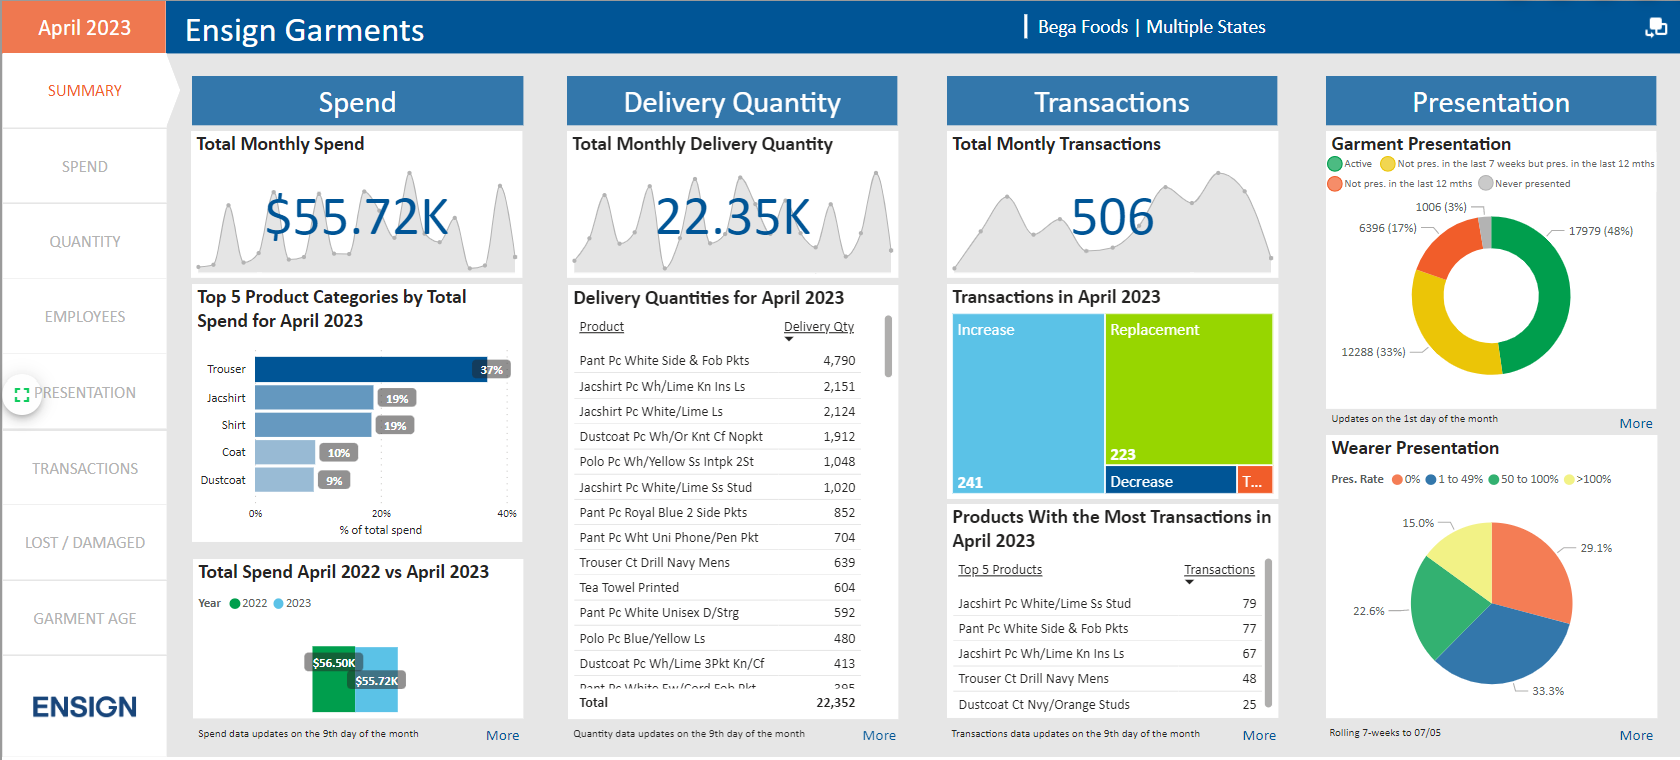The height and width of the screenshot is (760, 1680).
Task: Click the grey Never presented legend circle
Action: (x=1486, y=183)
